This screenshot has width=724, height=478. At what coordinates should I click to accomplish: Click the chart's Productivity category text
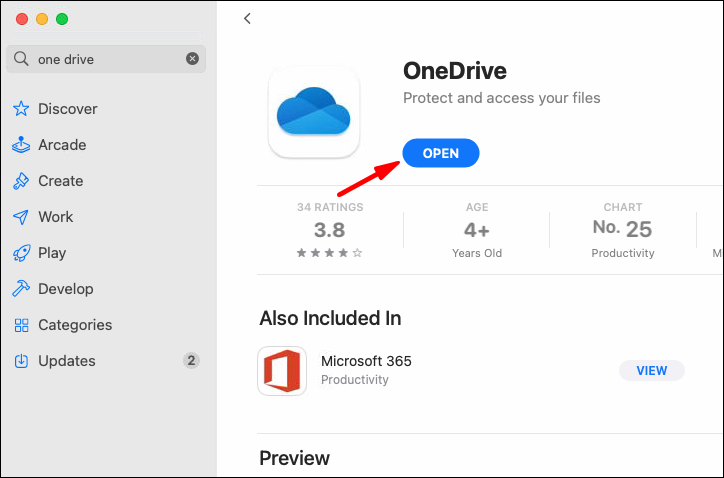tap(622, 253)
